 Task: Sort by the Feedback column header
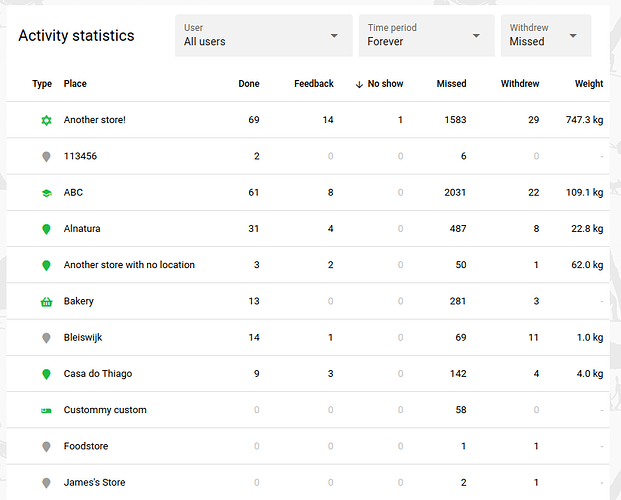314,84
